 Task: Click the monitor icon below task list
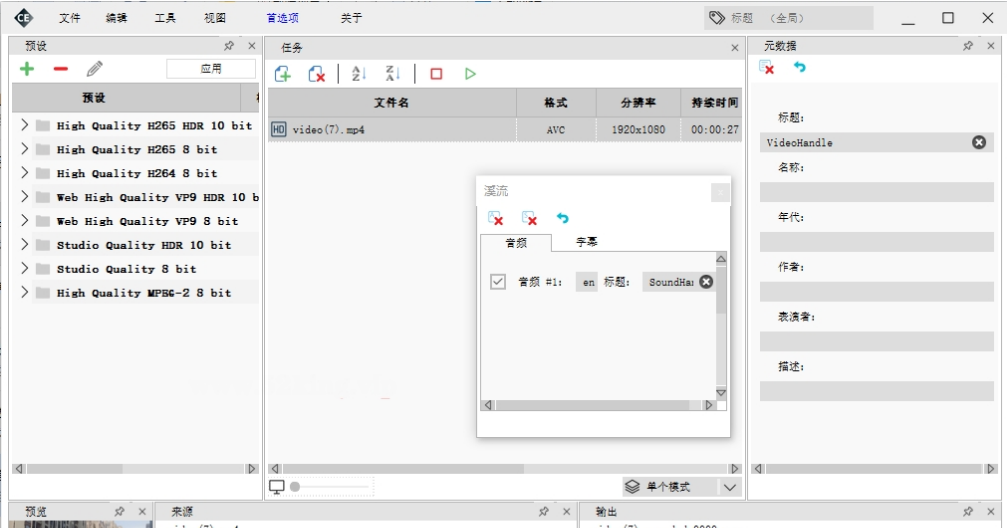point(277,487)
